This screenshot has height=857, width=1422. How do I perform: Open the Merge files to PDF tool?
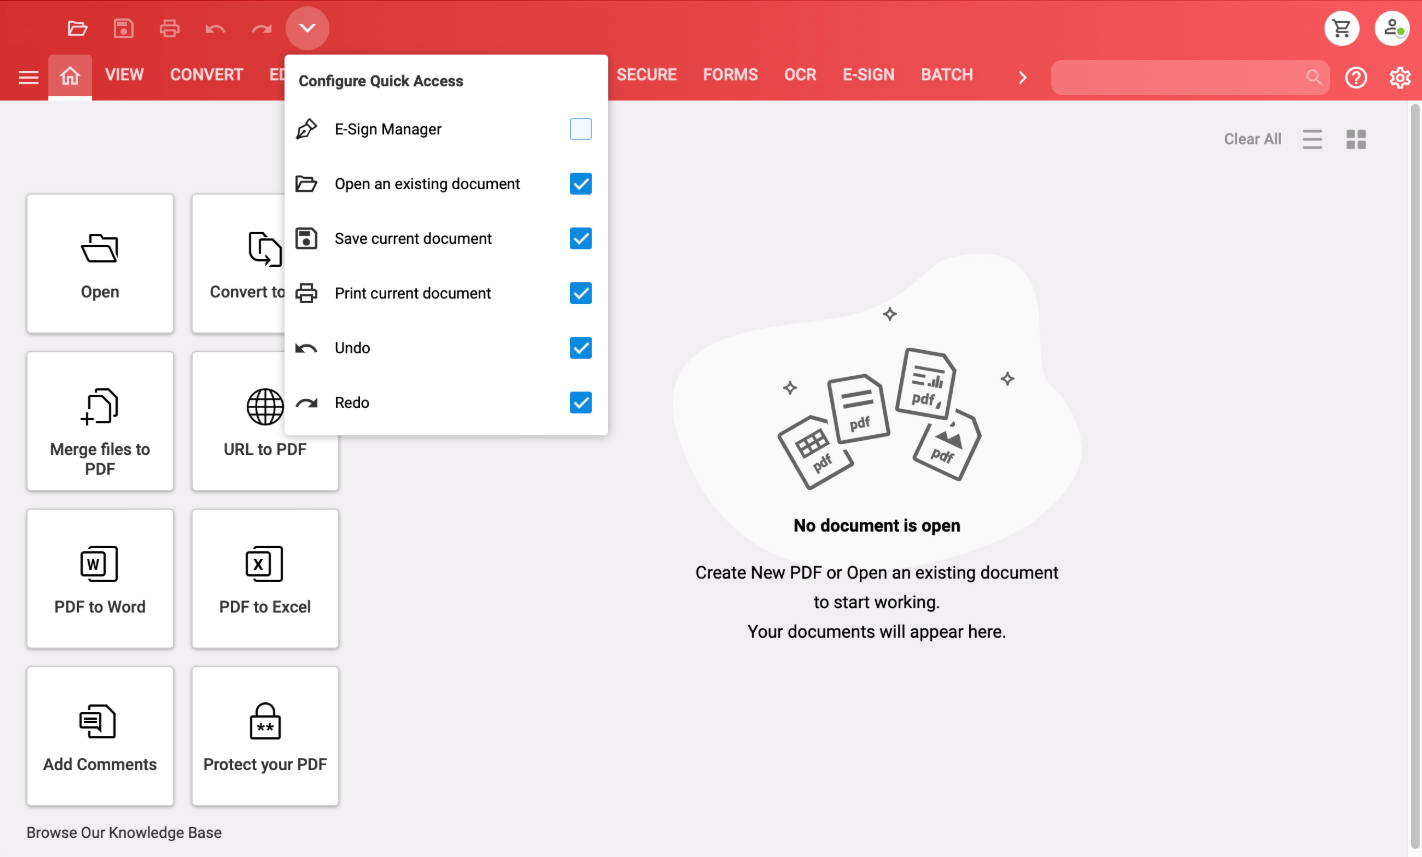pyautogui.click(x=100, y=421)
